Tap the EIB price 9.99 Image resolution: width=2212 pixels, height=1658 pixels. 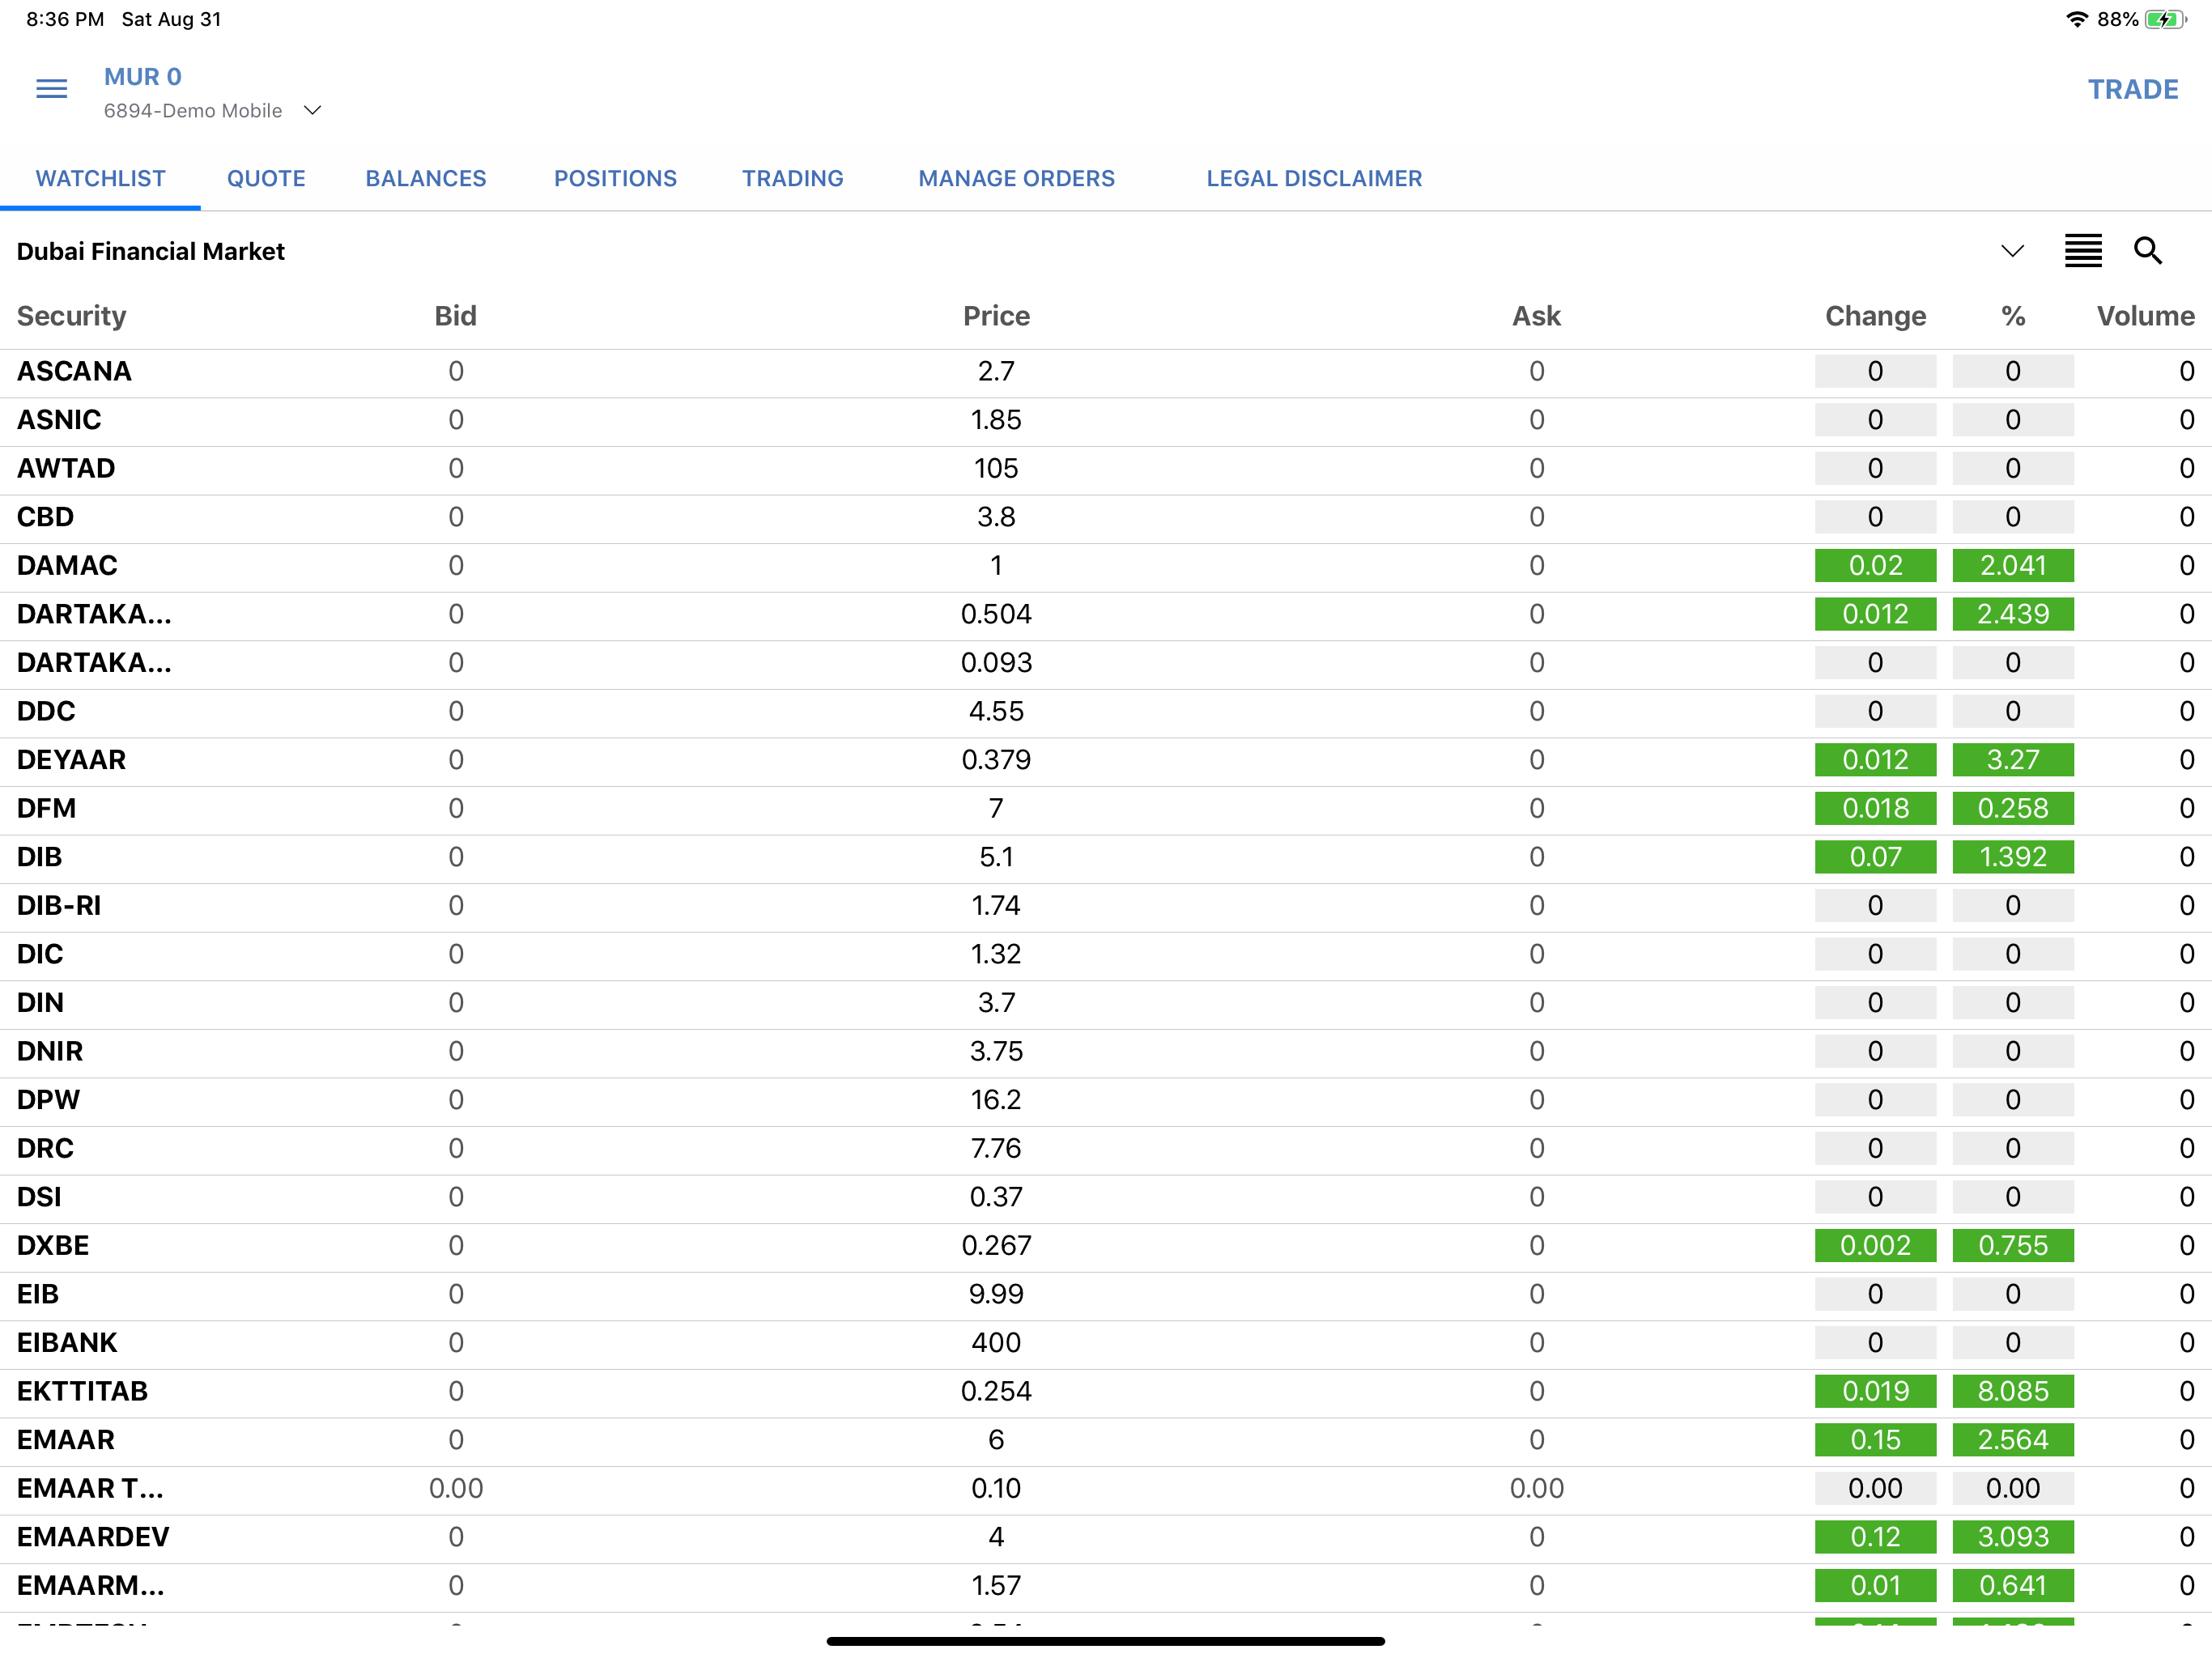(996, 1294)
